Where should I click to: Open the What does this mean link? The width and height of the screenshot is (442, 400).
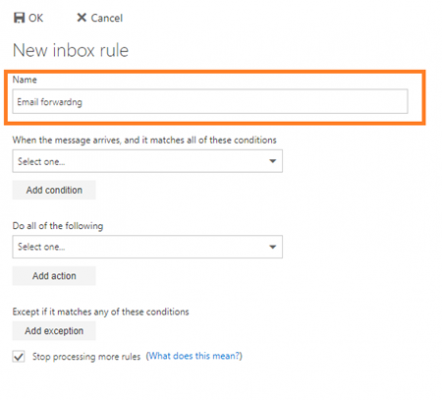(x=194, y=356)
